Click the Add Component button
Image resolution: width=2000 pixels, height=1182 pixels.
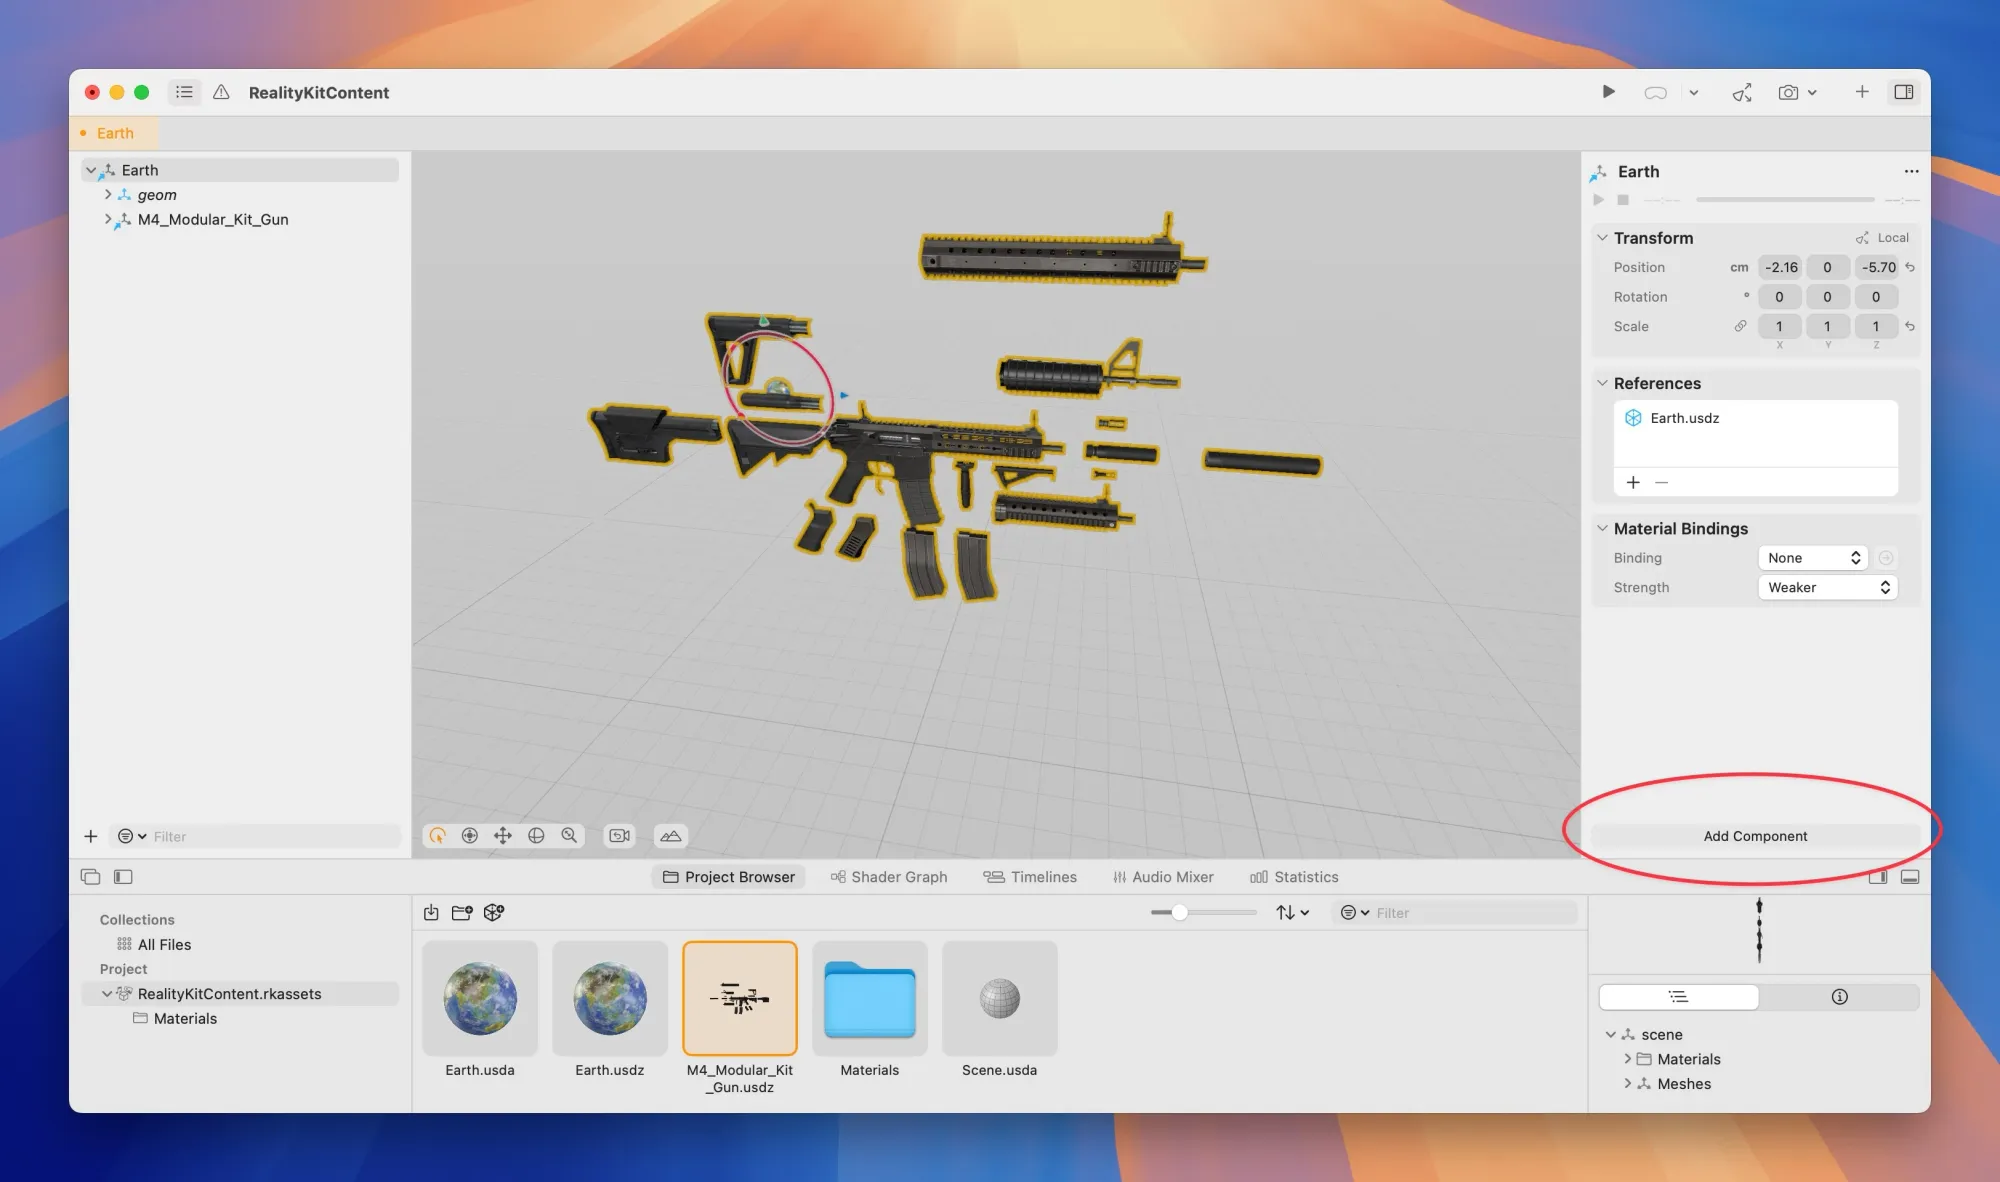coord(1755,836)
